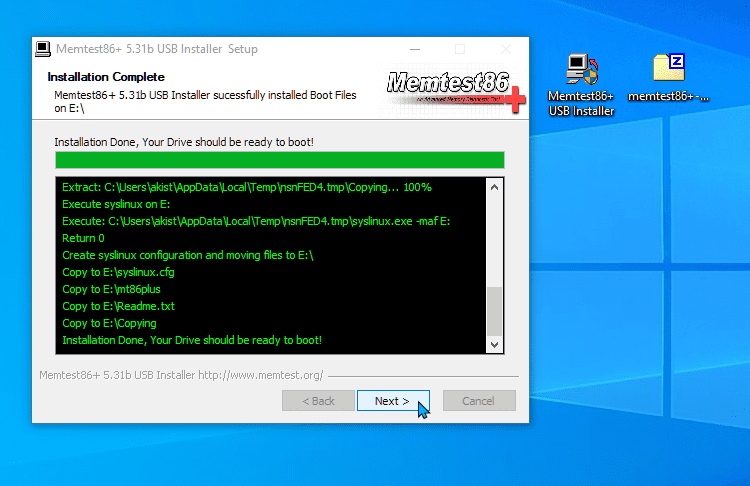The width and height of the screenshot is (750, 486).
Task: Select the memtest86+ zip archive on desktop
Action: [668, 78]
